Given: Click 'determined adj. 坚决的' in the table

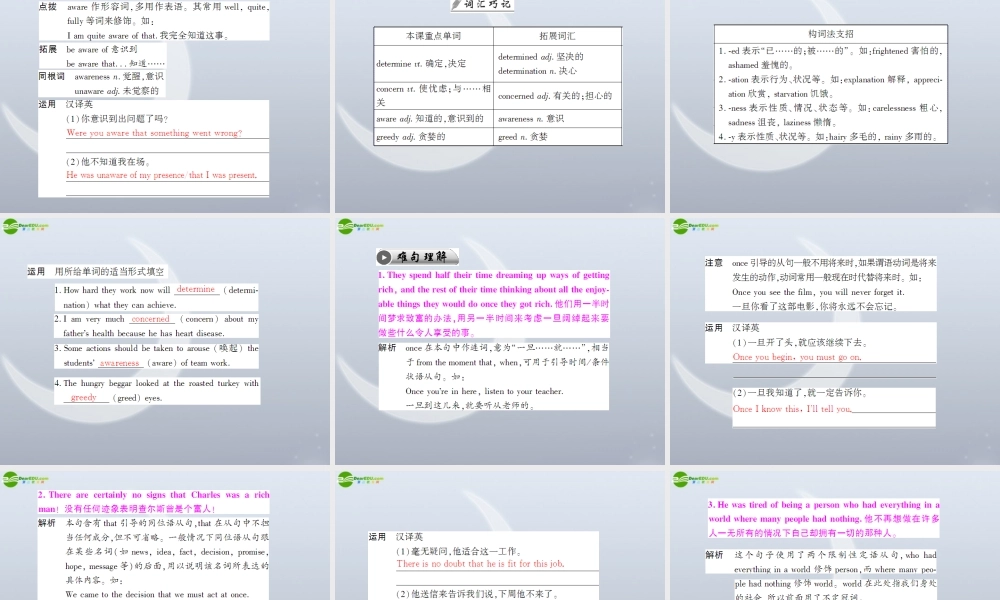Looking at the screenshot, I should click(x=540, y=57).
